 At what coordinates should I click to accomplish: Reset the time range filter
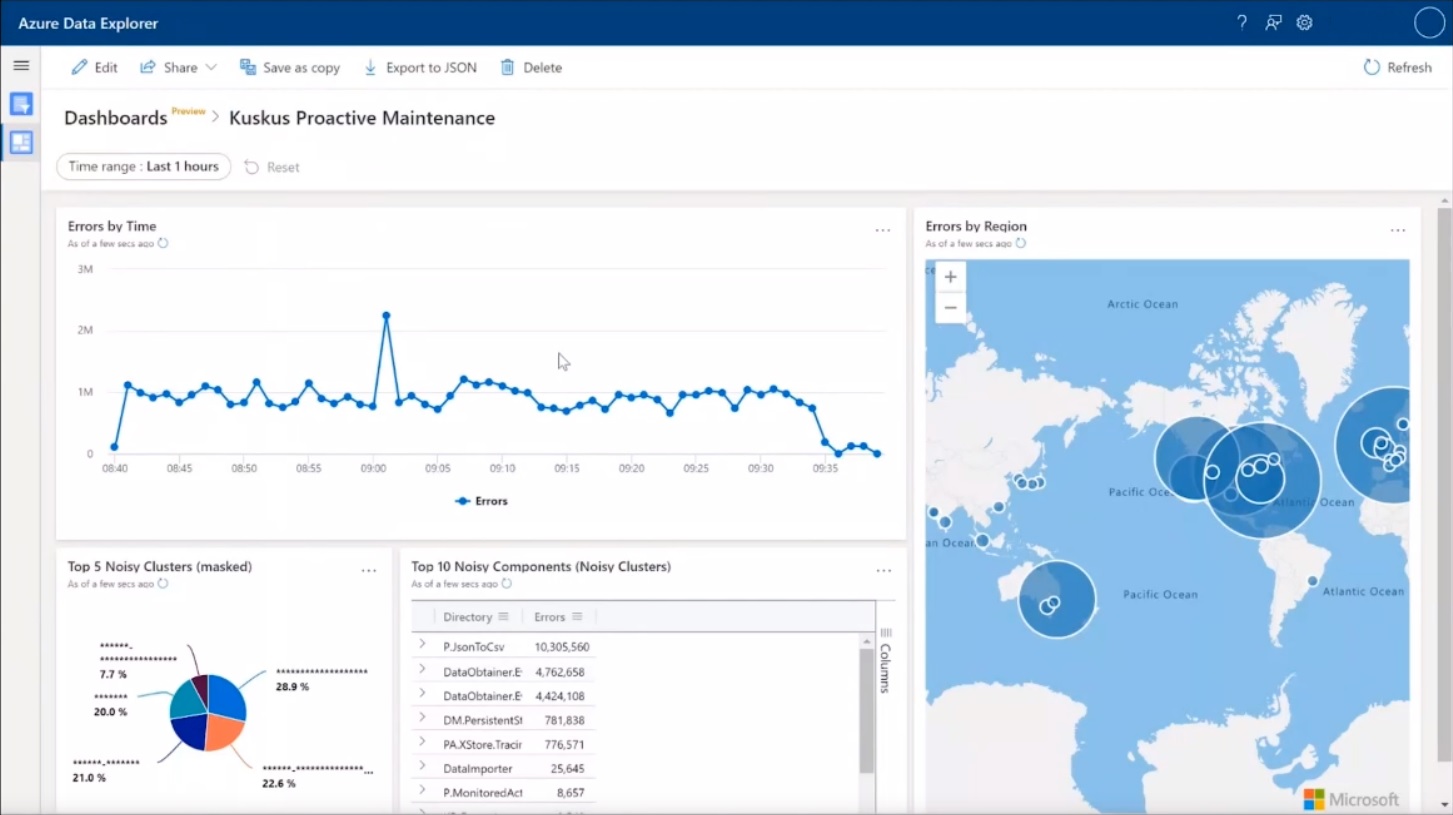point(272,167)
